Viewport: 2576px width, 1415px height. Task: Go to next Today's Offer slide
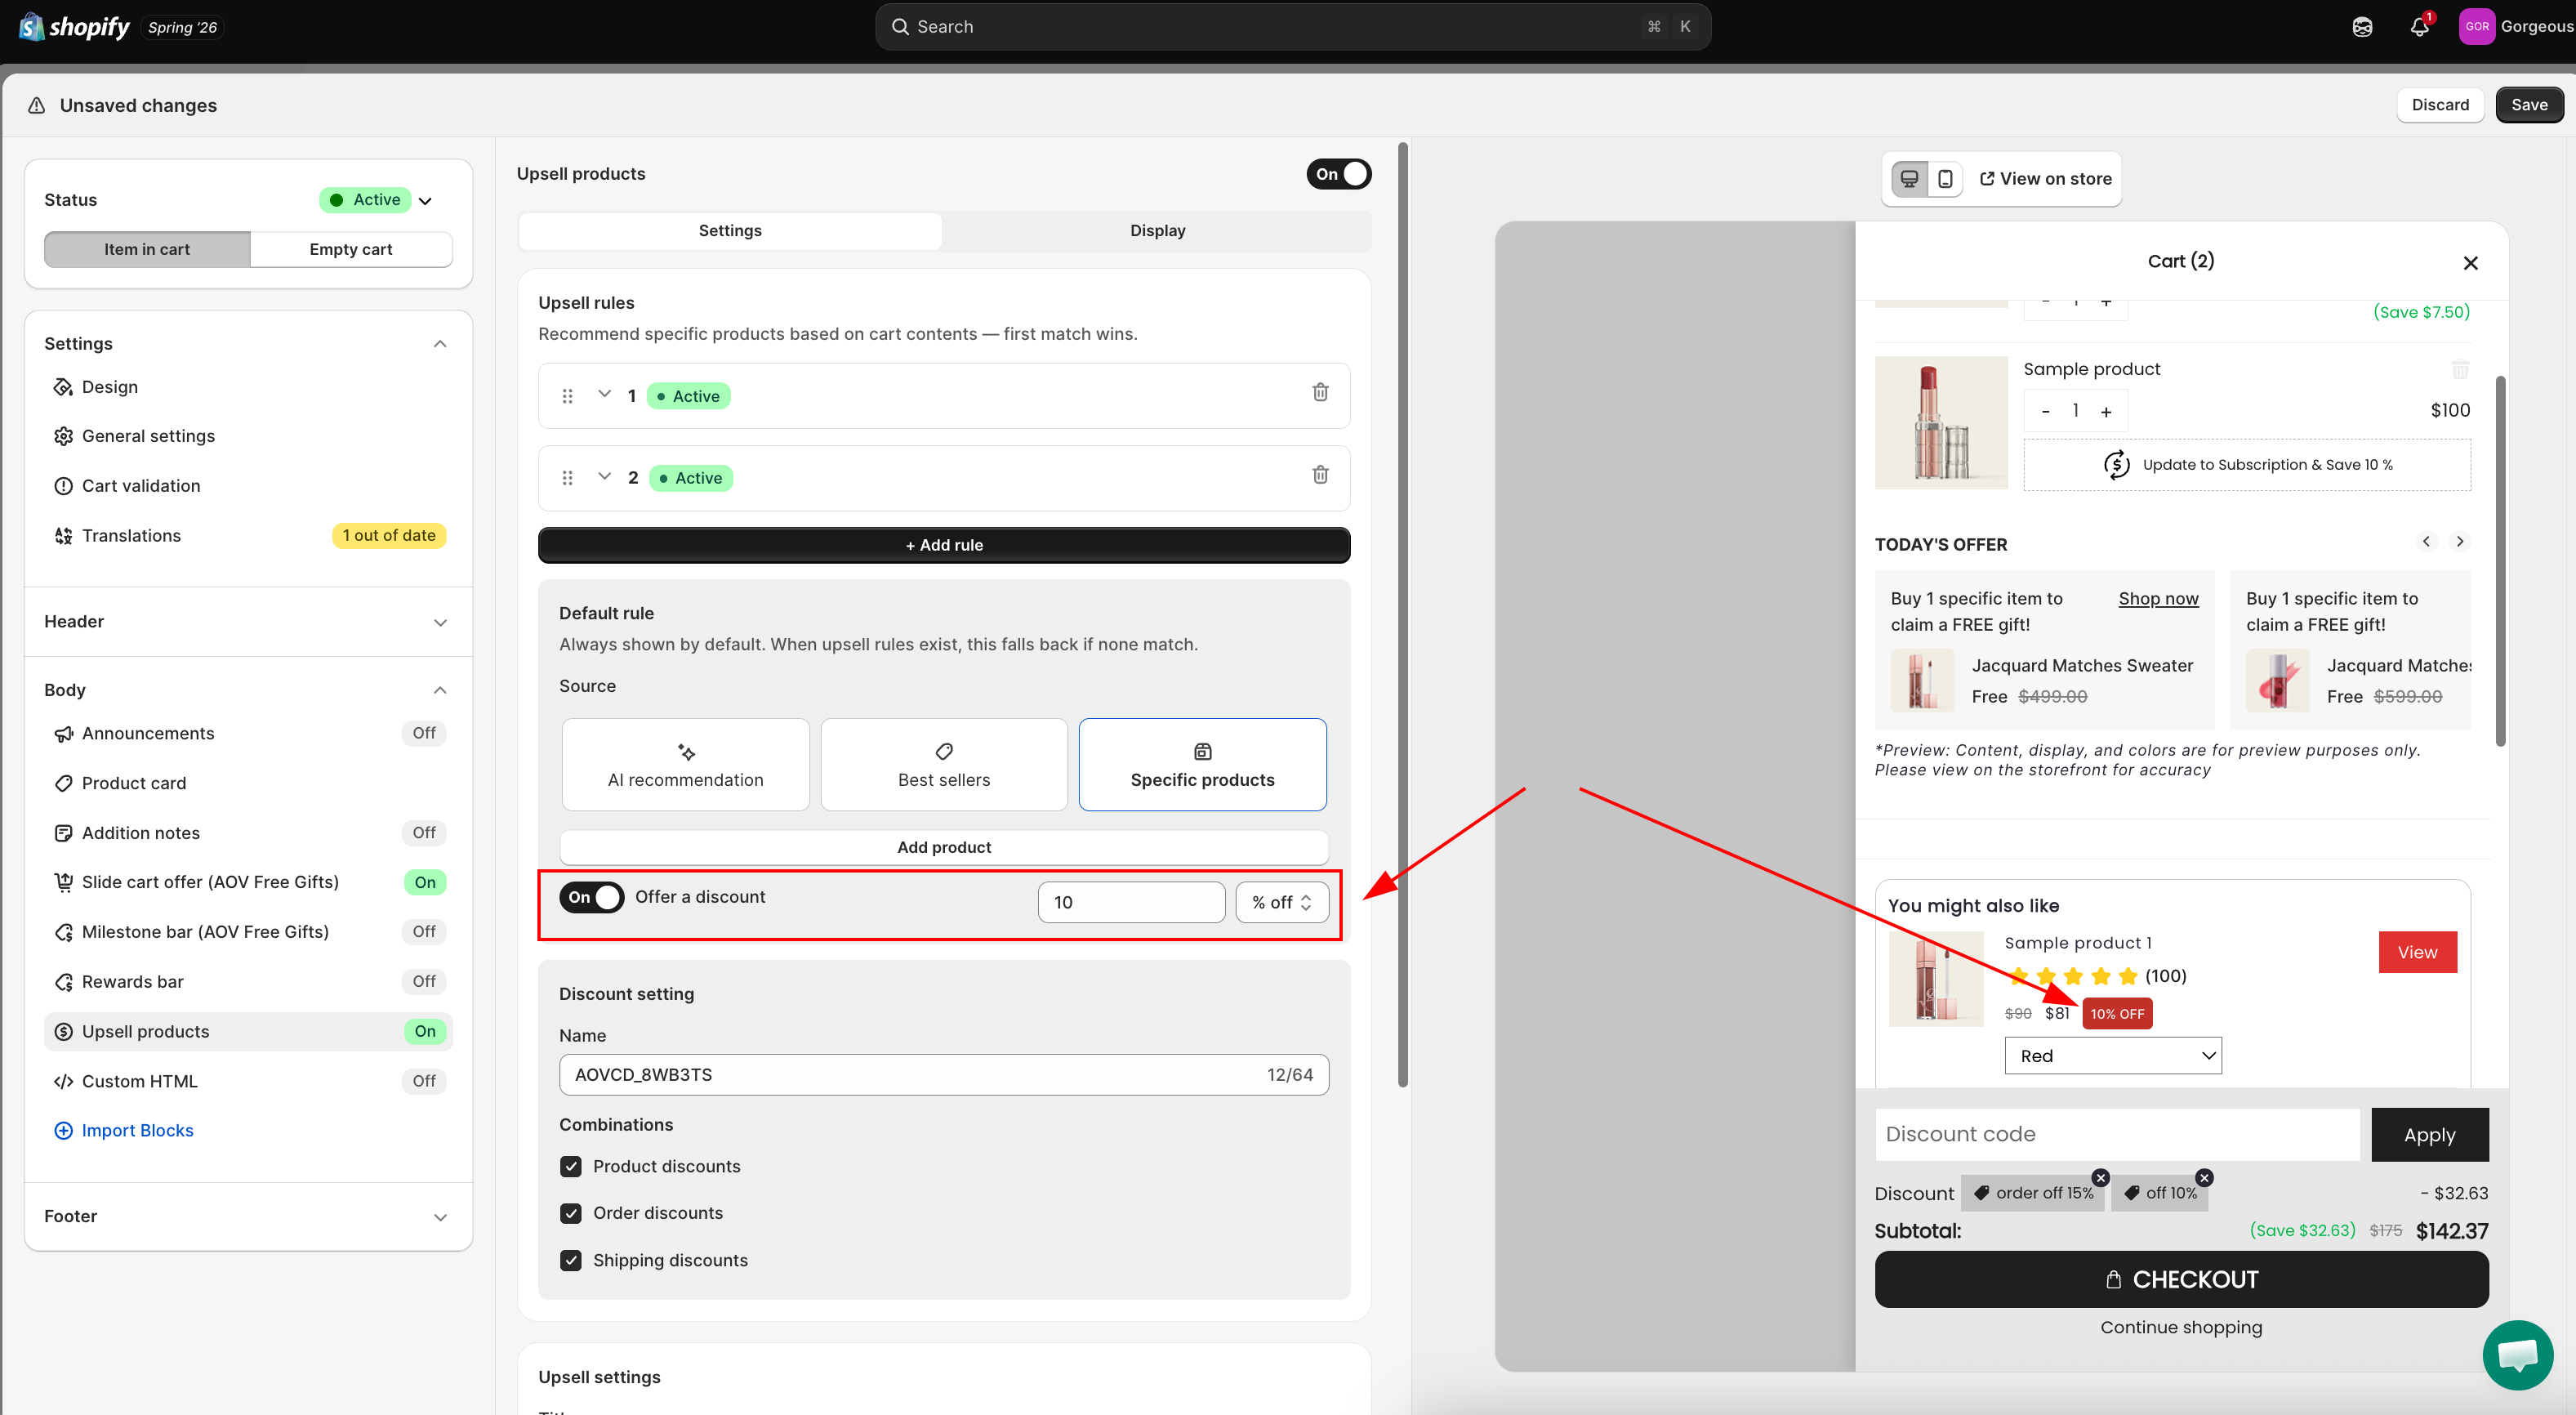[x=2460, y=541]
